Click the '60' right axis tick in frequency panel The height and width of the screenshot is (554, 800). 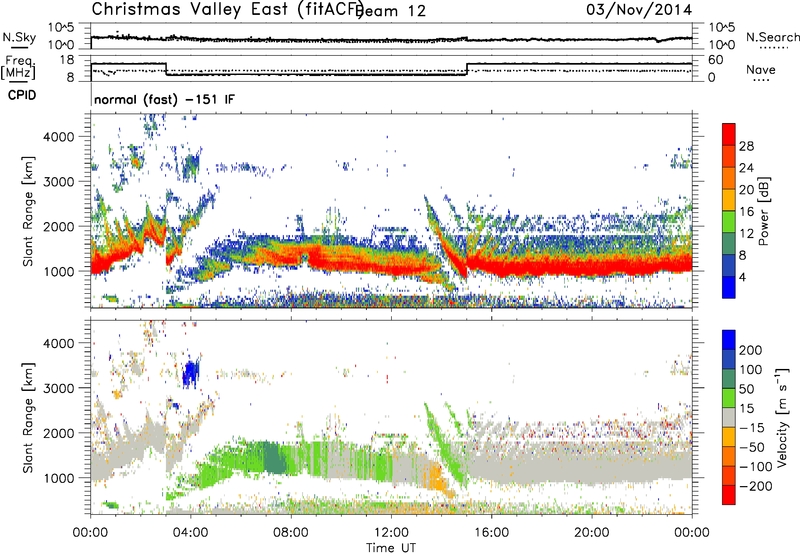pyautogui.click(x=715, y=60)
